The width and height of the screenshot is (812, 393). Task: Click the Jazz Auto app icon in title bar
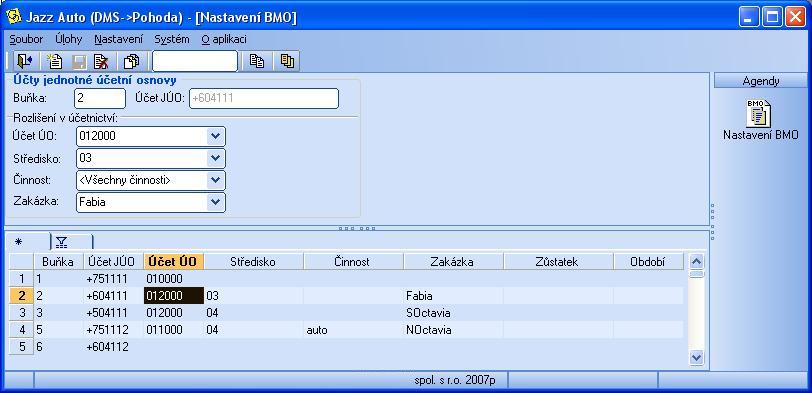[14, 17]
